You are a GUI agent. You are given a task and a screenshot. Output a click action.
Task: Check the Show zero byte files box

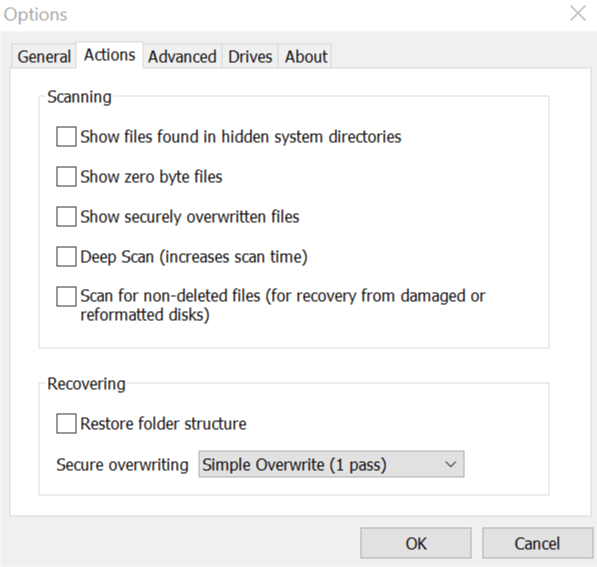click(x=66, y=177)
